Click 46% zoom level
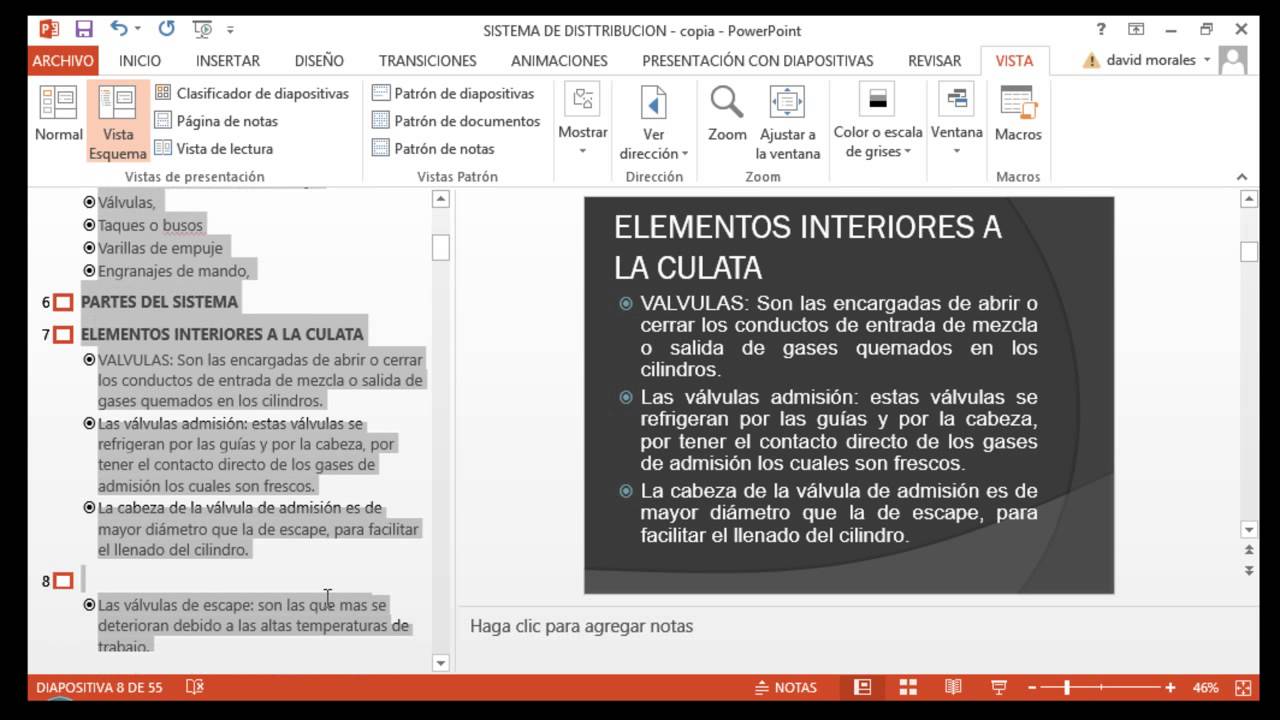 tap(1205, 688)
